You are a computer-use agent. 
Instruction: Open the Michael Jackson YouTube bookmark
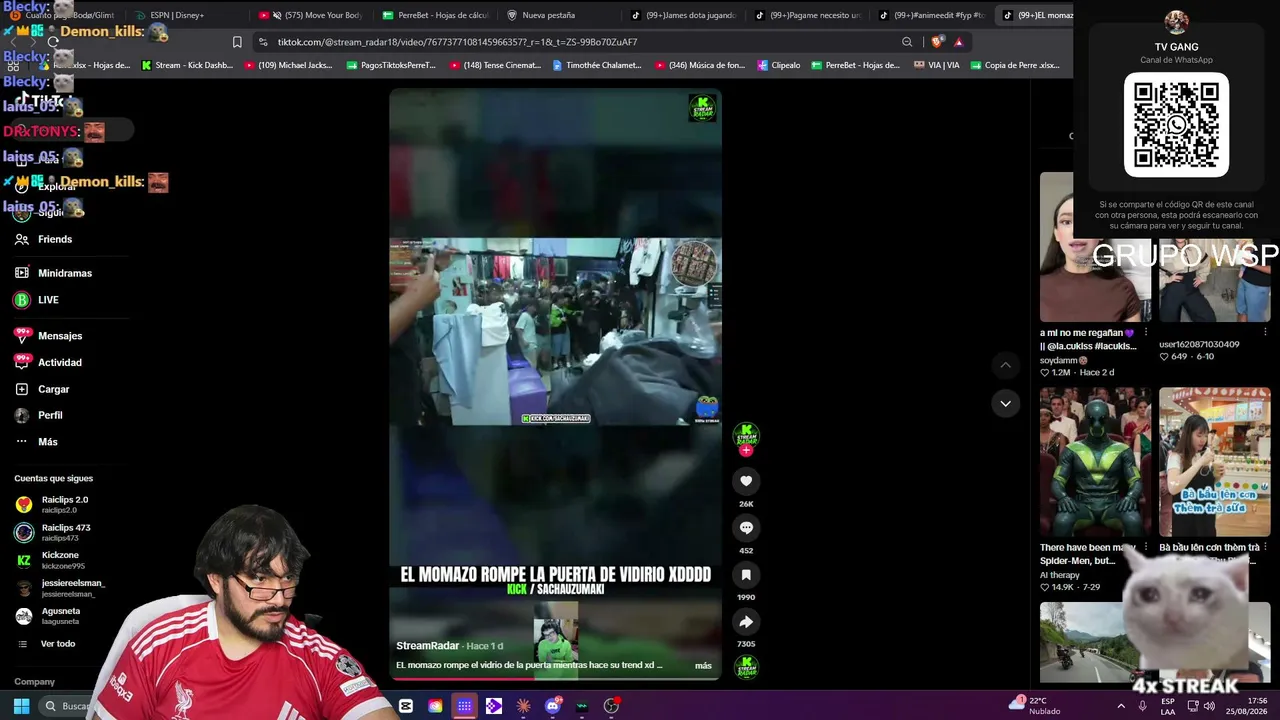(287, 66)
